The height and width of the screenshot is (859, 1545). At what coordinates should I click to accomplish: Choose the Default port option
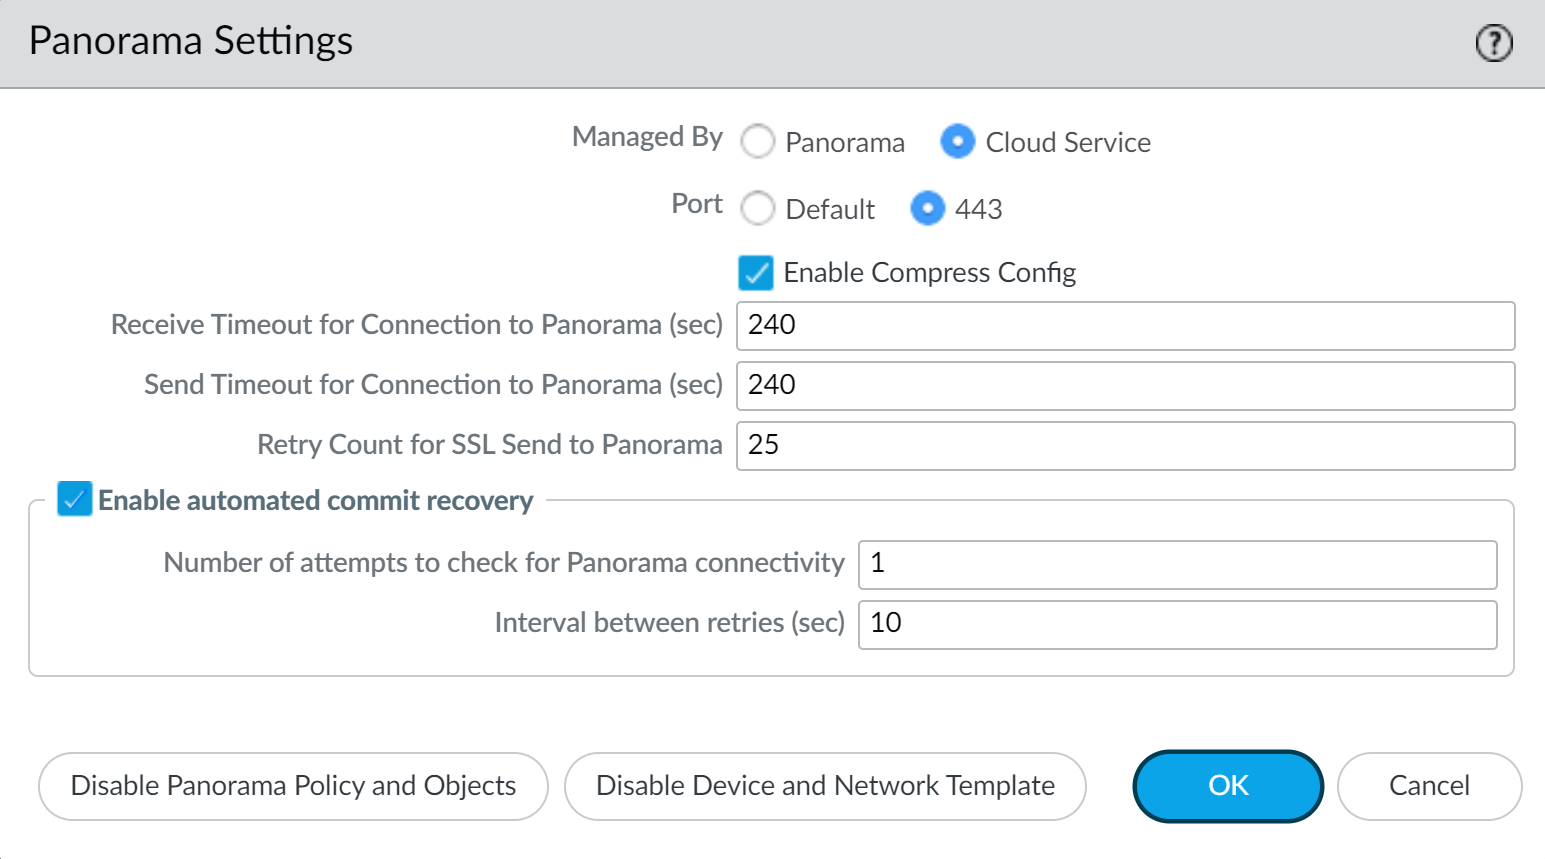(758, 209)
